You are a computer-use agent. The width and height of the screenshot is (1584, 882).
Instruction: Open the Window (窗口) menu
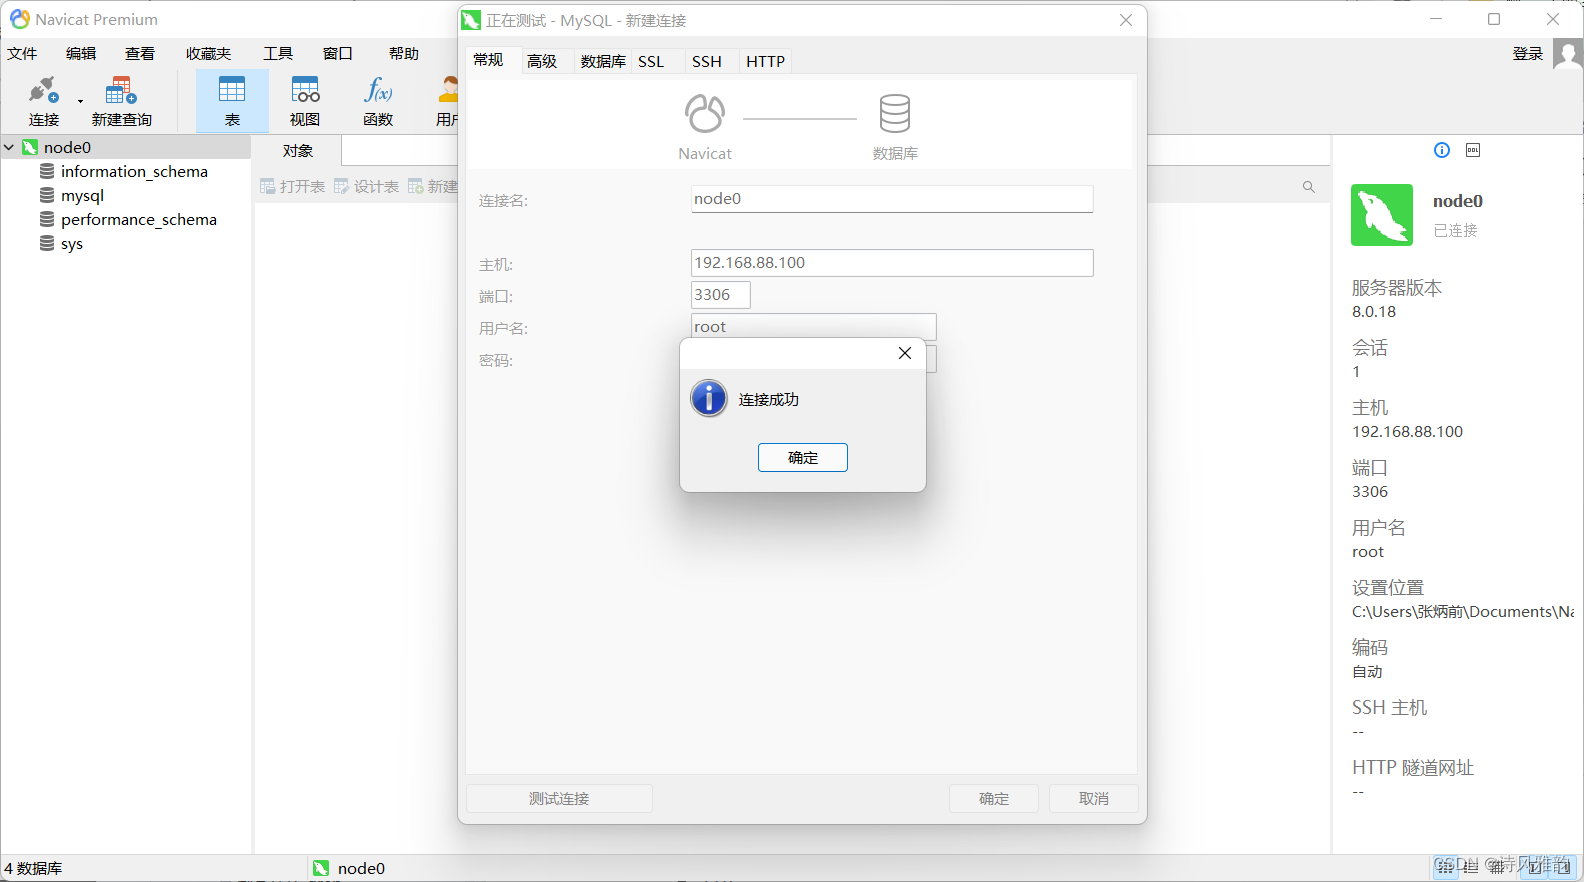click(x=338, y=54)
